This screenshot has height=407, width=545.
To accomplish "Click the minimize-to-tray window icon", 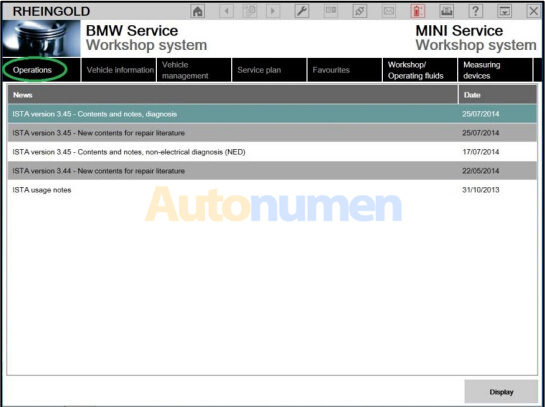I will pos(504,11).
